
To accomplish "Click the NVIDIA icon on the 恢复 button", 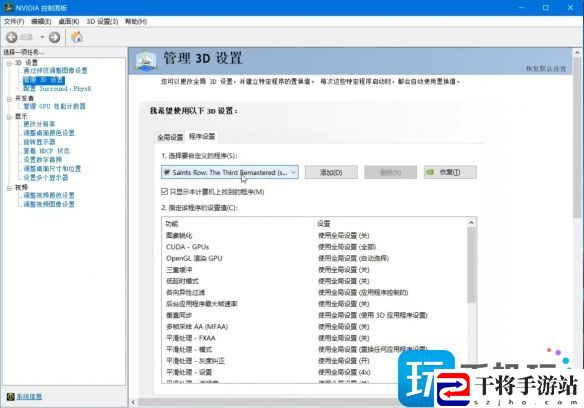I will point(430,172).
